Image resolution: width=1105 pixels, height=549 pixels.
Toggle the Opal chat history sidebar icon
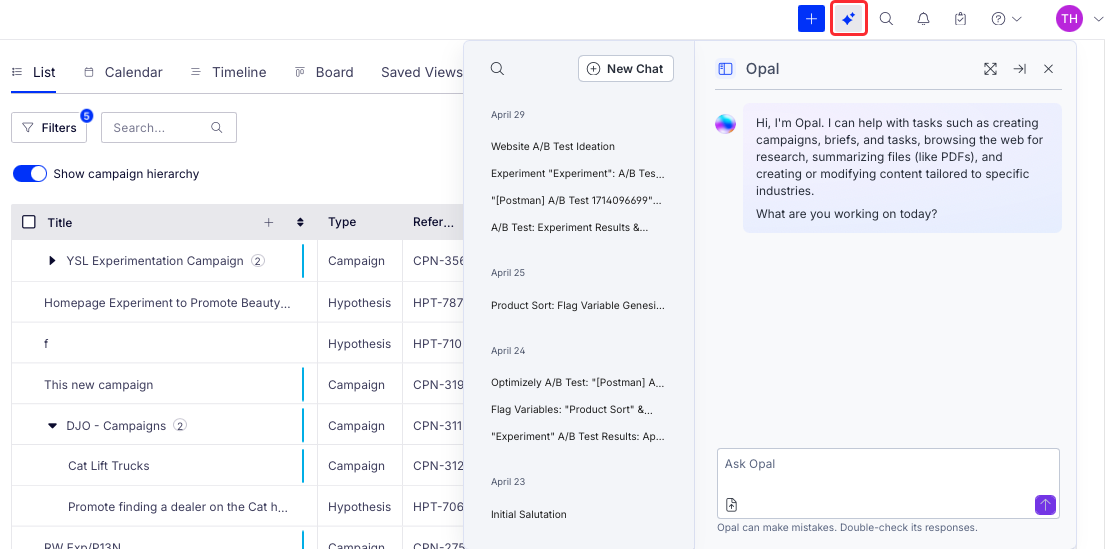pos(725,68)
